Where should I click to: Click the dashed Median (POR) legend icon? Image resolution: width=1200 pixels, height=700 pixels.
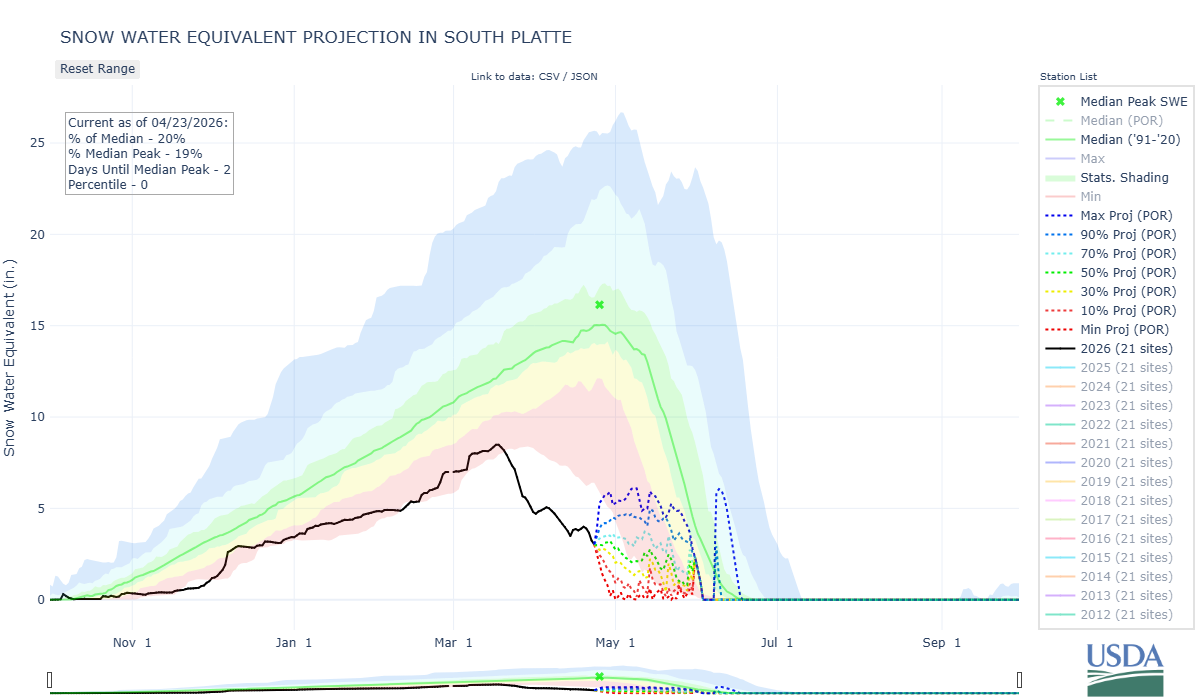click(x=1059, y=120)
